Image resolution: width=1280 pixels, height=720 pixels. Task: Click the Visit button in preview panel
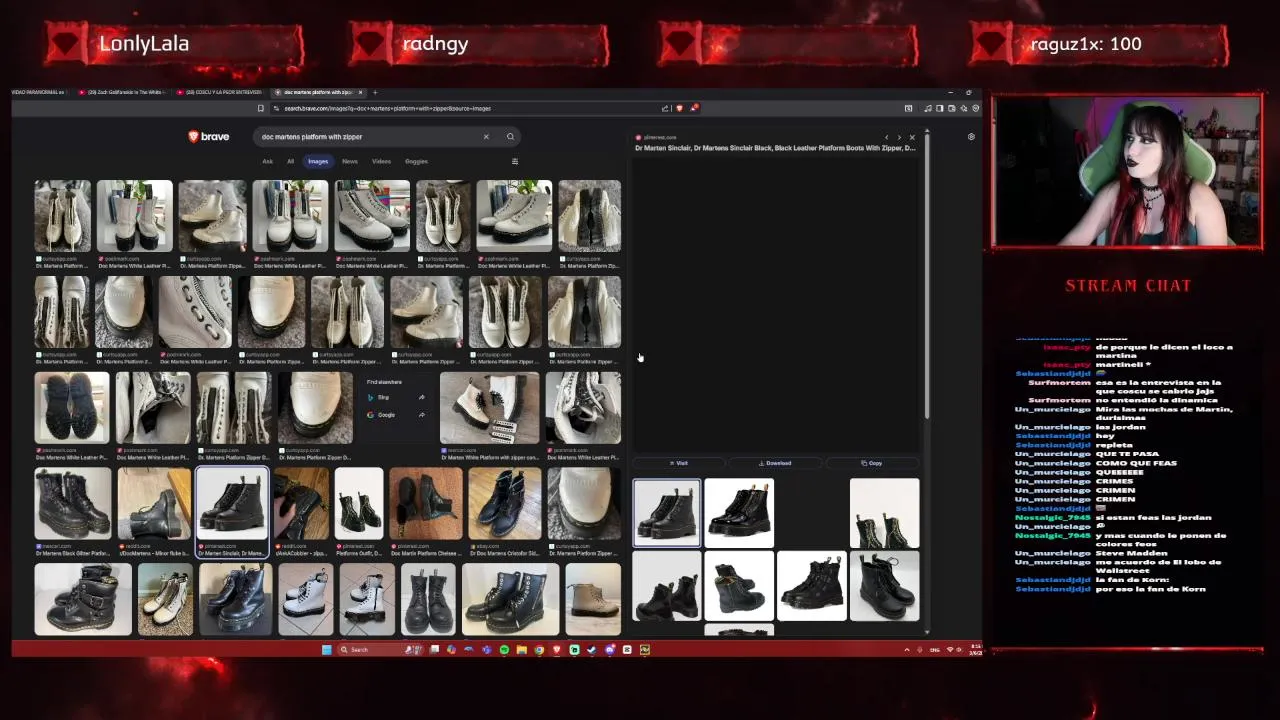(x=678, y=463)
